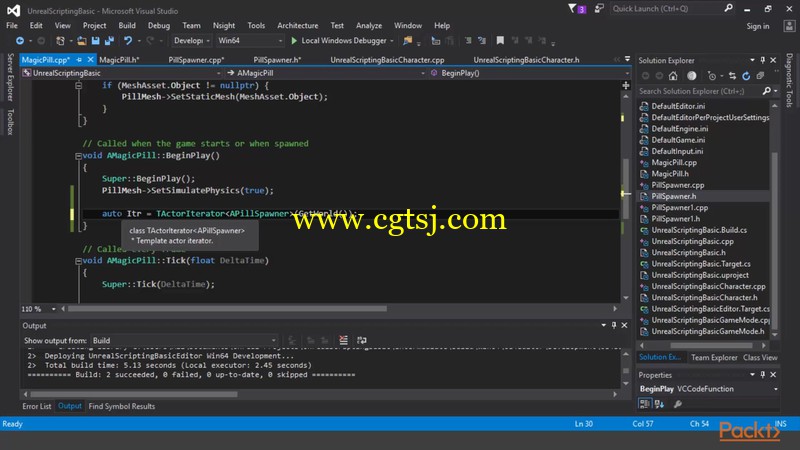
Task: Click Sync with Active Document icon
Action: (732, 76)
